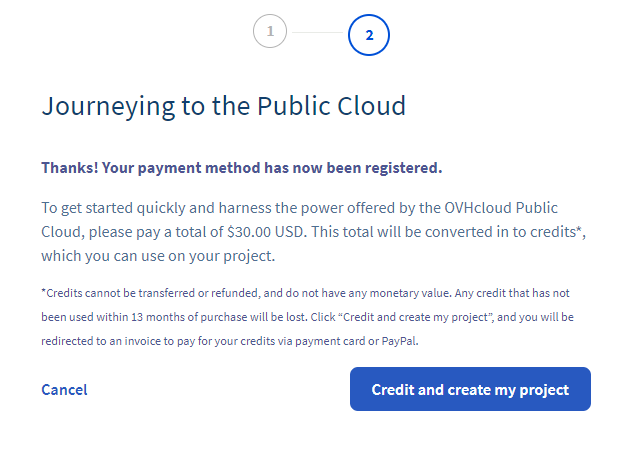Click the bold payment method registered message
Image resolution: width=634 pixels, height=461 pixels.
pyautogui.click(x=241, y=167)
